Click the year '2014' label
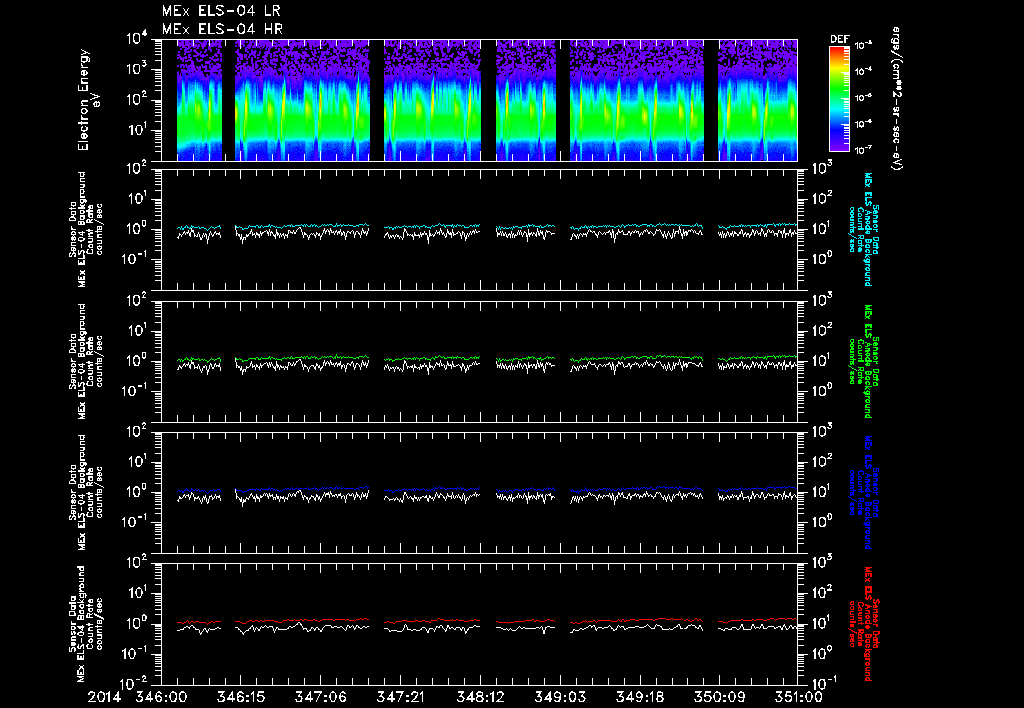The image size is (1024, 708). click(x=104, y=697)
